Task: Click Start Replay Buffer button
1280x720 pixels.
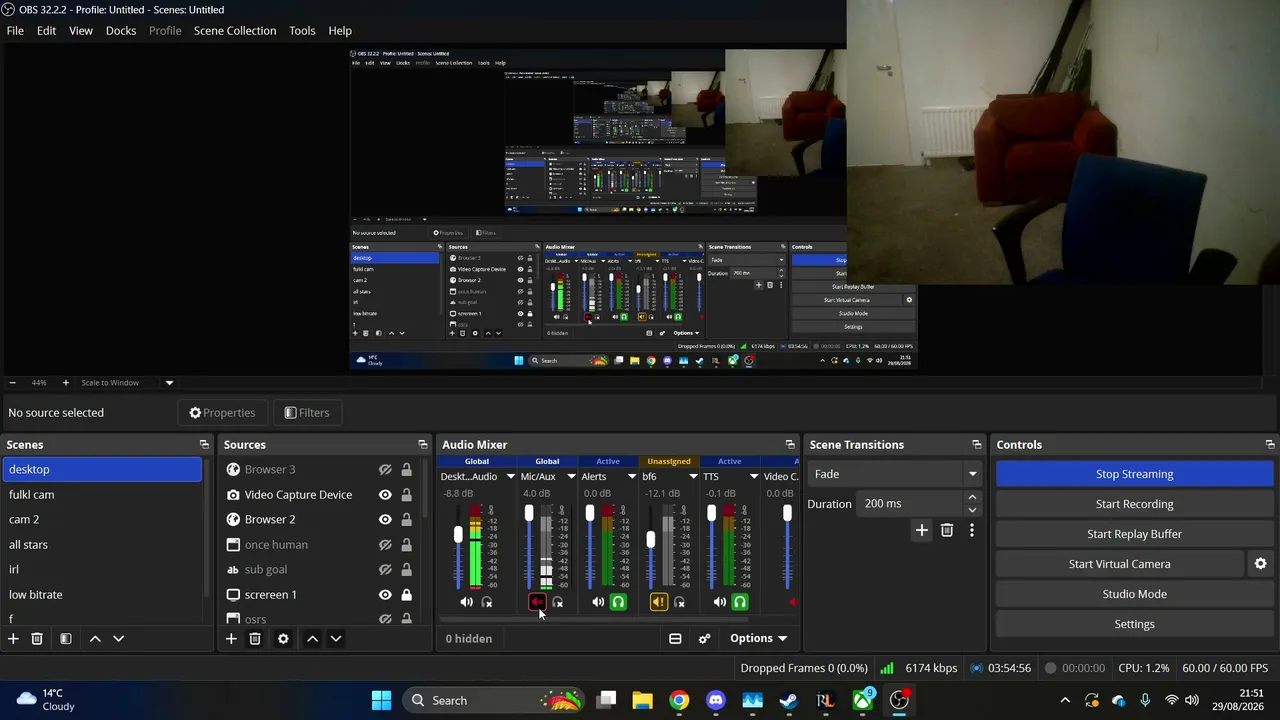Action: [1134, 534]
